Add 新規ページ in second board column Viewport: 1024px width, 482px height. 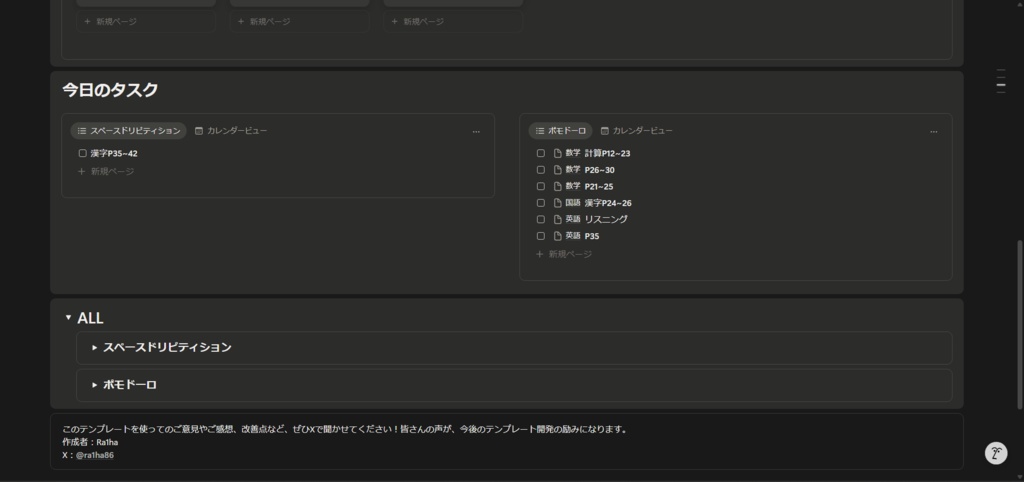(299, 22)
